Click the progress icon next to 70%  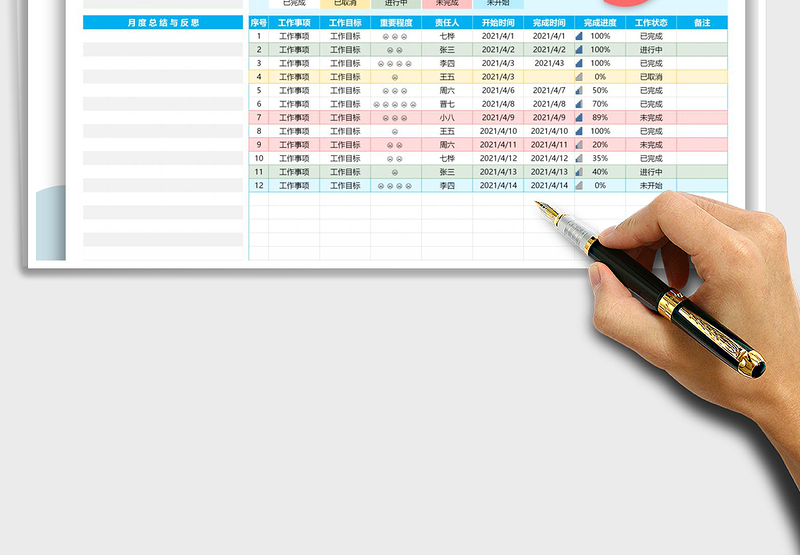click(579, 104)
